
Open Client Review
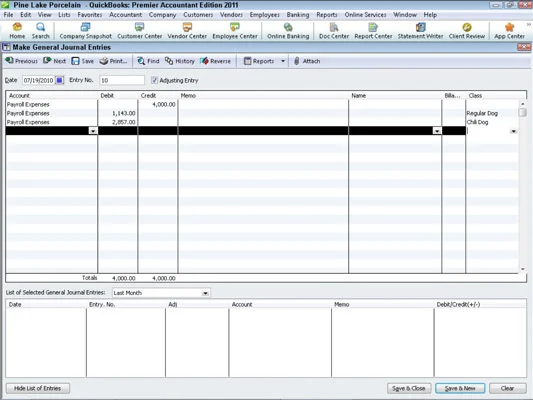point(467,31)
